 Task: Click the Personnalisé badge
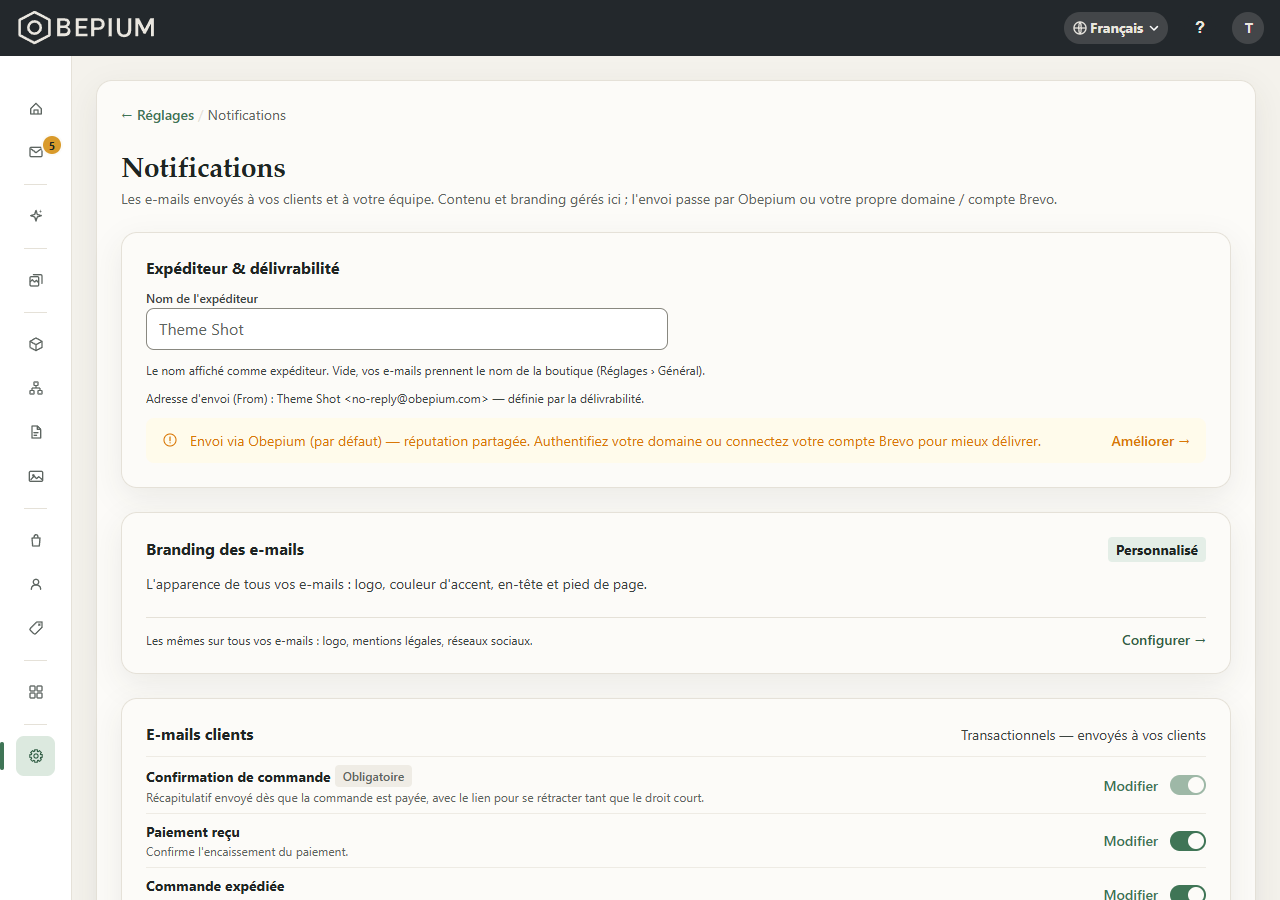[x=1157, y=550]
